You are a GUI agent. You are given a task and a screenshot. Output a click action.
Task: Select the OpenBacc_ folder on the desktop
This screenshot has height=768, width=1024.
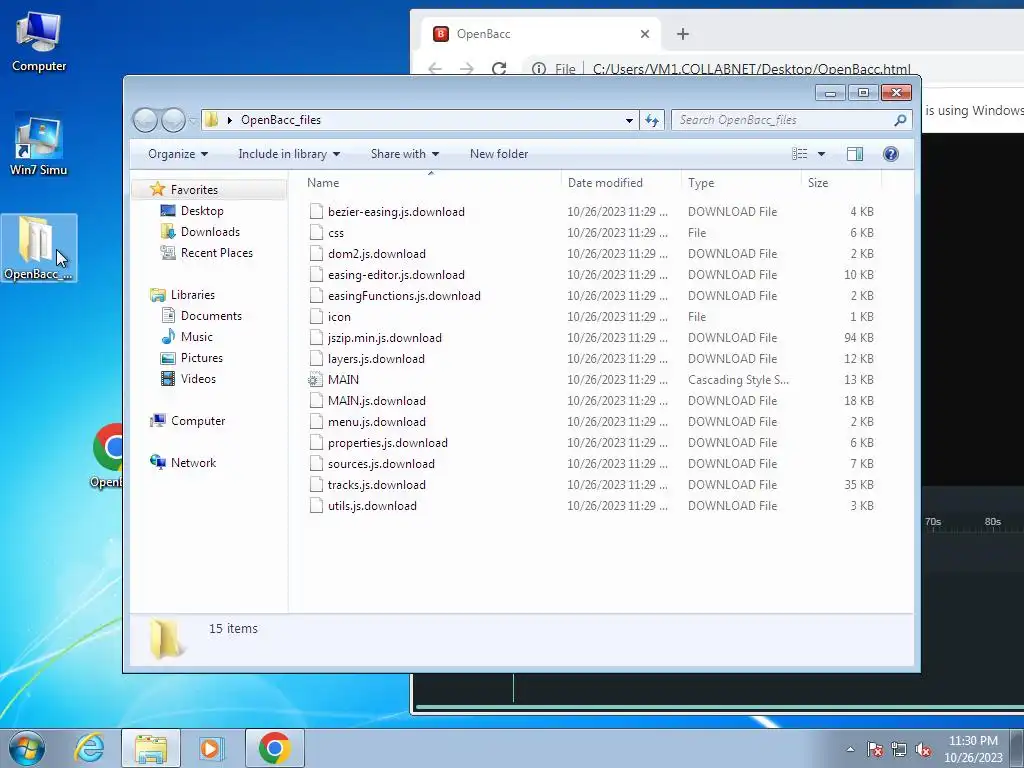(x=39, y=248)
